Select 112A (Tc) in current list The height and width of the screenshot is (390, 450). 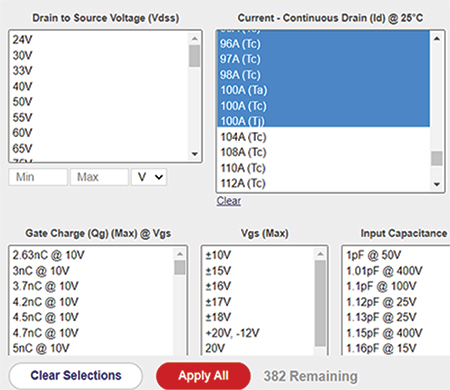(323, 183)
